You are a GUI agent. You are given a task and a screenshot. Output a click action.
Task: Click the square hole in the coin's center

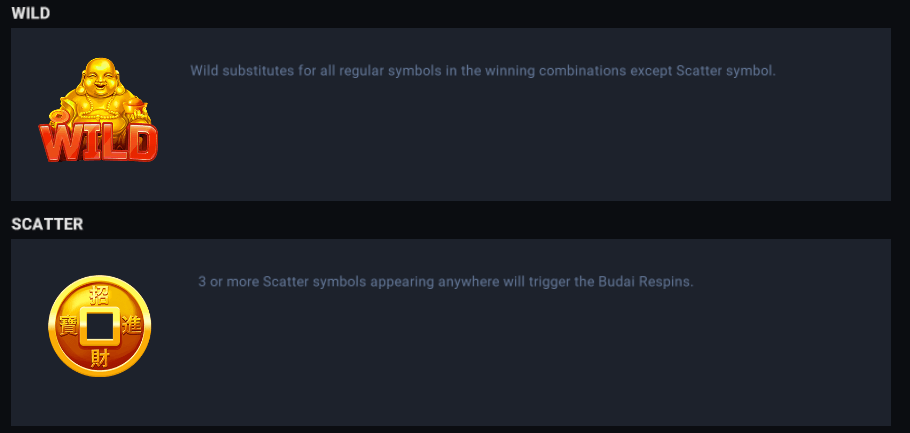99,327
